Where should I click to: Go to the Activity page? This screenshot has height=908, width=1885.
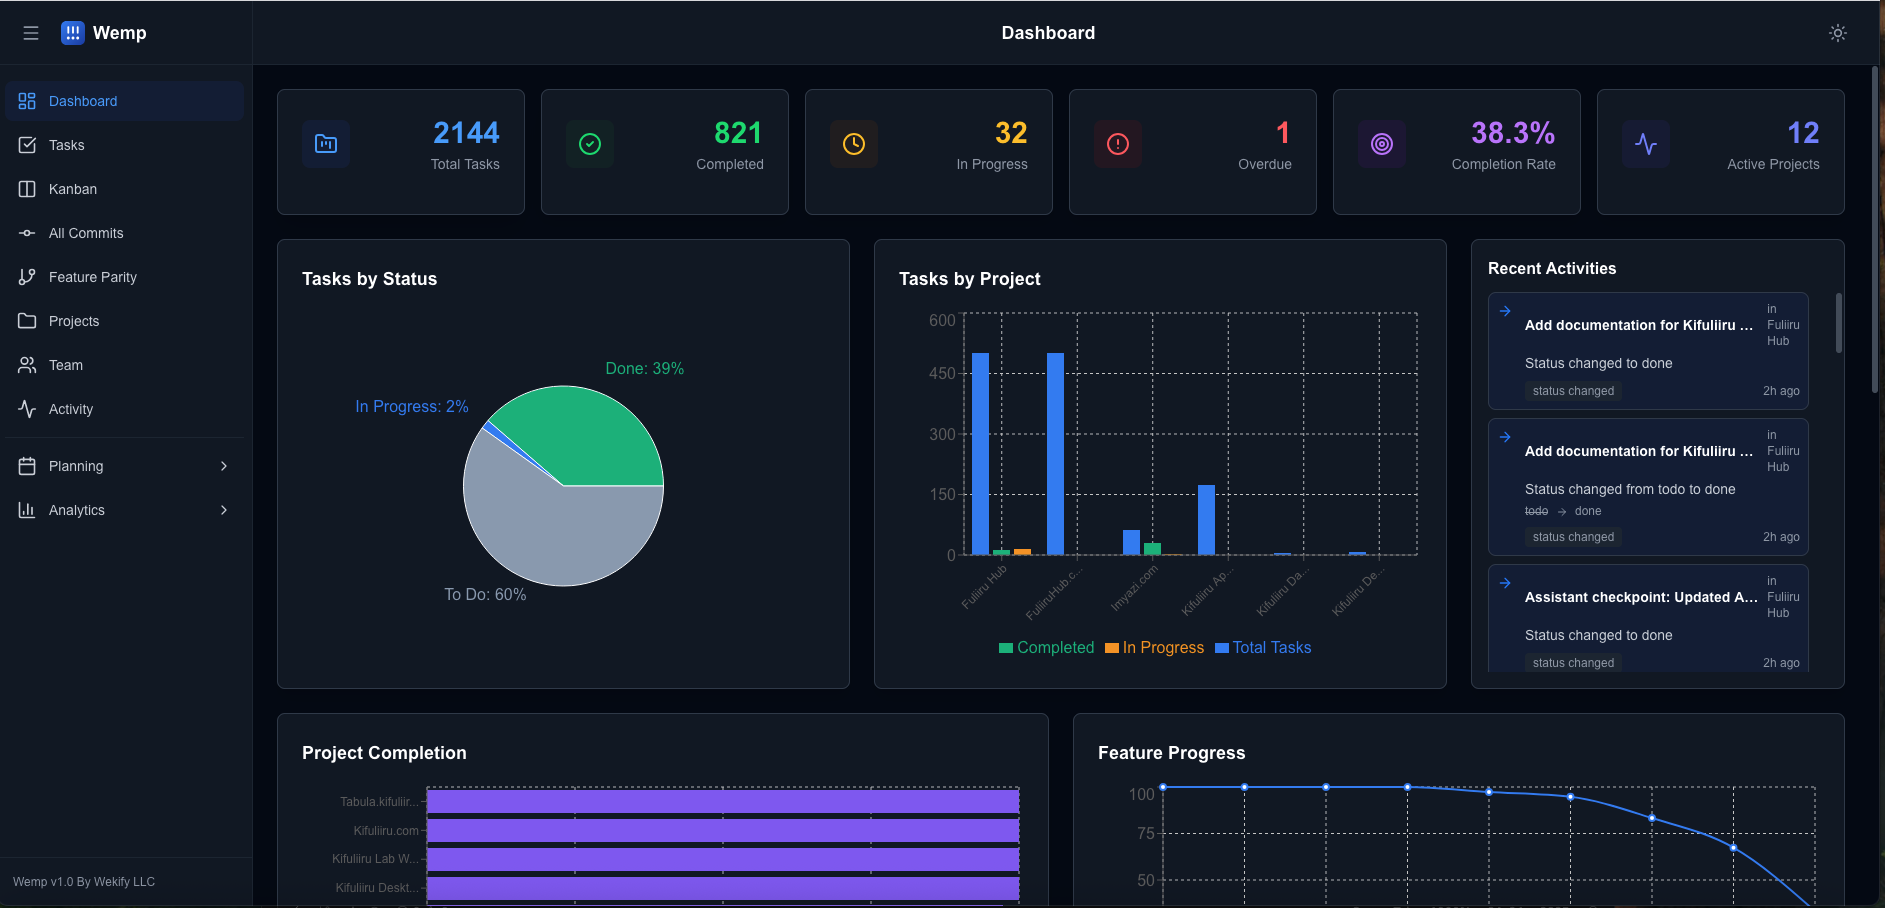coord(125,409)
